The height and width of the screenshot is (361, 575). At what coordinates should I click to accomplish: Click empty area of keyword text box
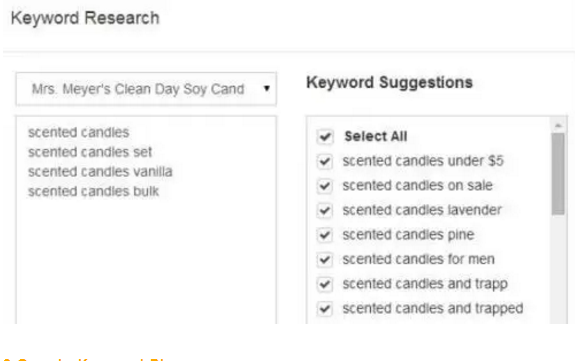click(146, 260)
